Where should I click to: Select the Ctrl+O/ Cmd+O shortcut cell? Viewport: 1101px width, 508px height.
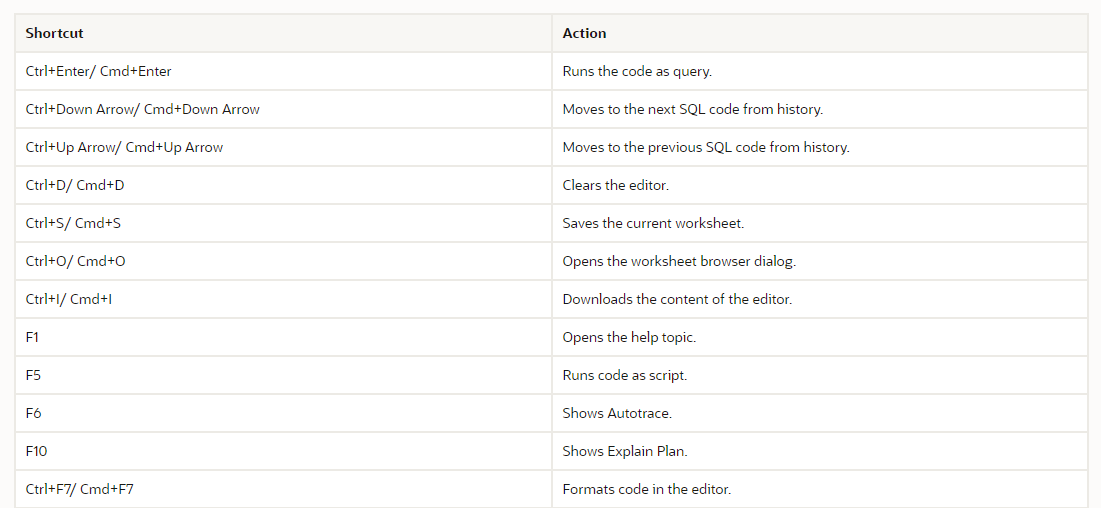click(283, 261)
